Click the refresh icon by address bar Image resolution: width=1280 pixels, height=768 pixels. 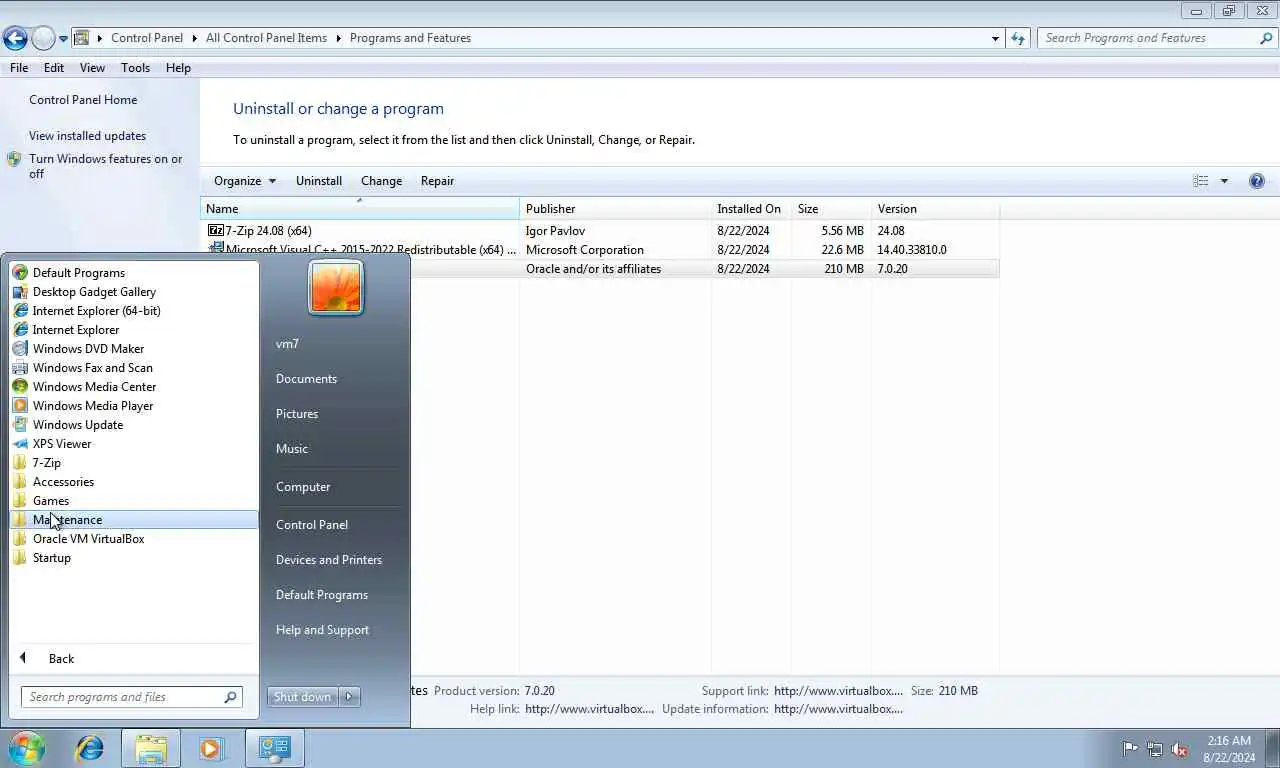click(x=1018, y=38)
